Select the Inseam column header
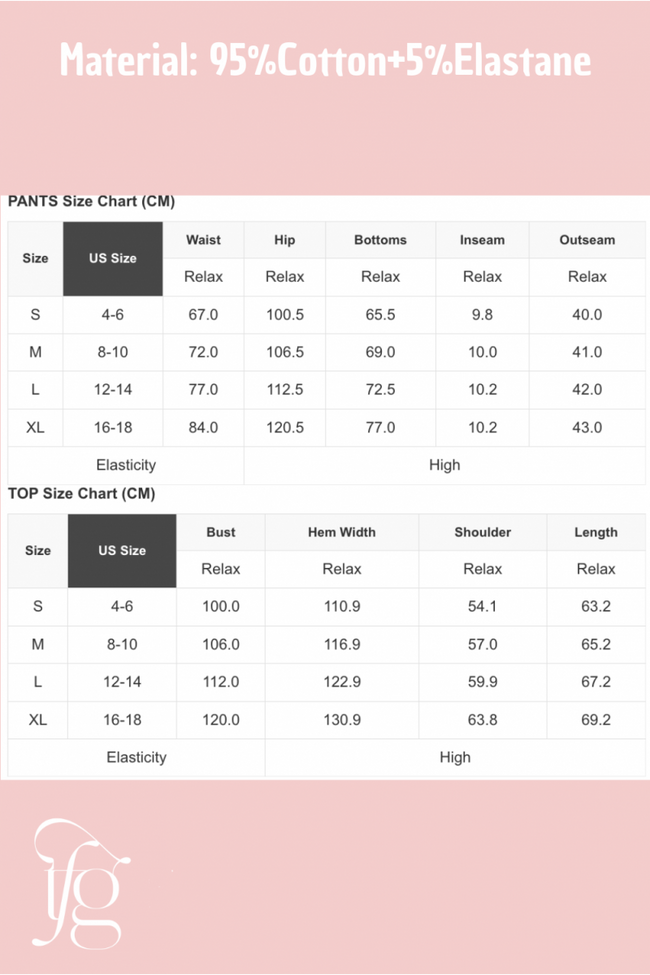The height and width of the screenshot is (975, 650). [x=482, y=240]
